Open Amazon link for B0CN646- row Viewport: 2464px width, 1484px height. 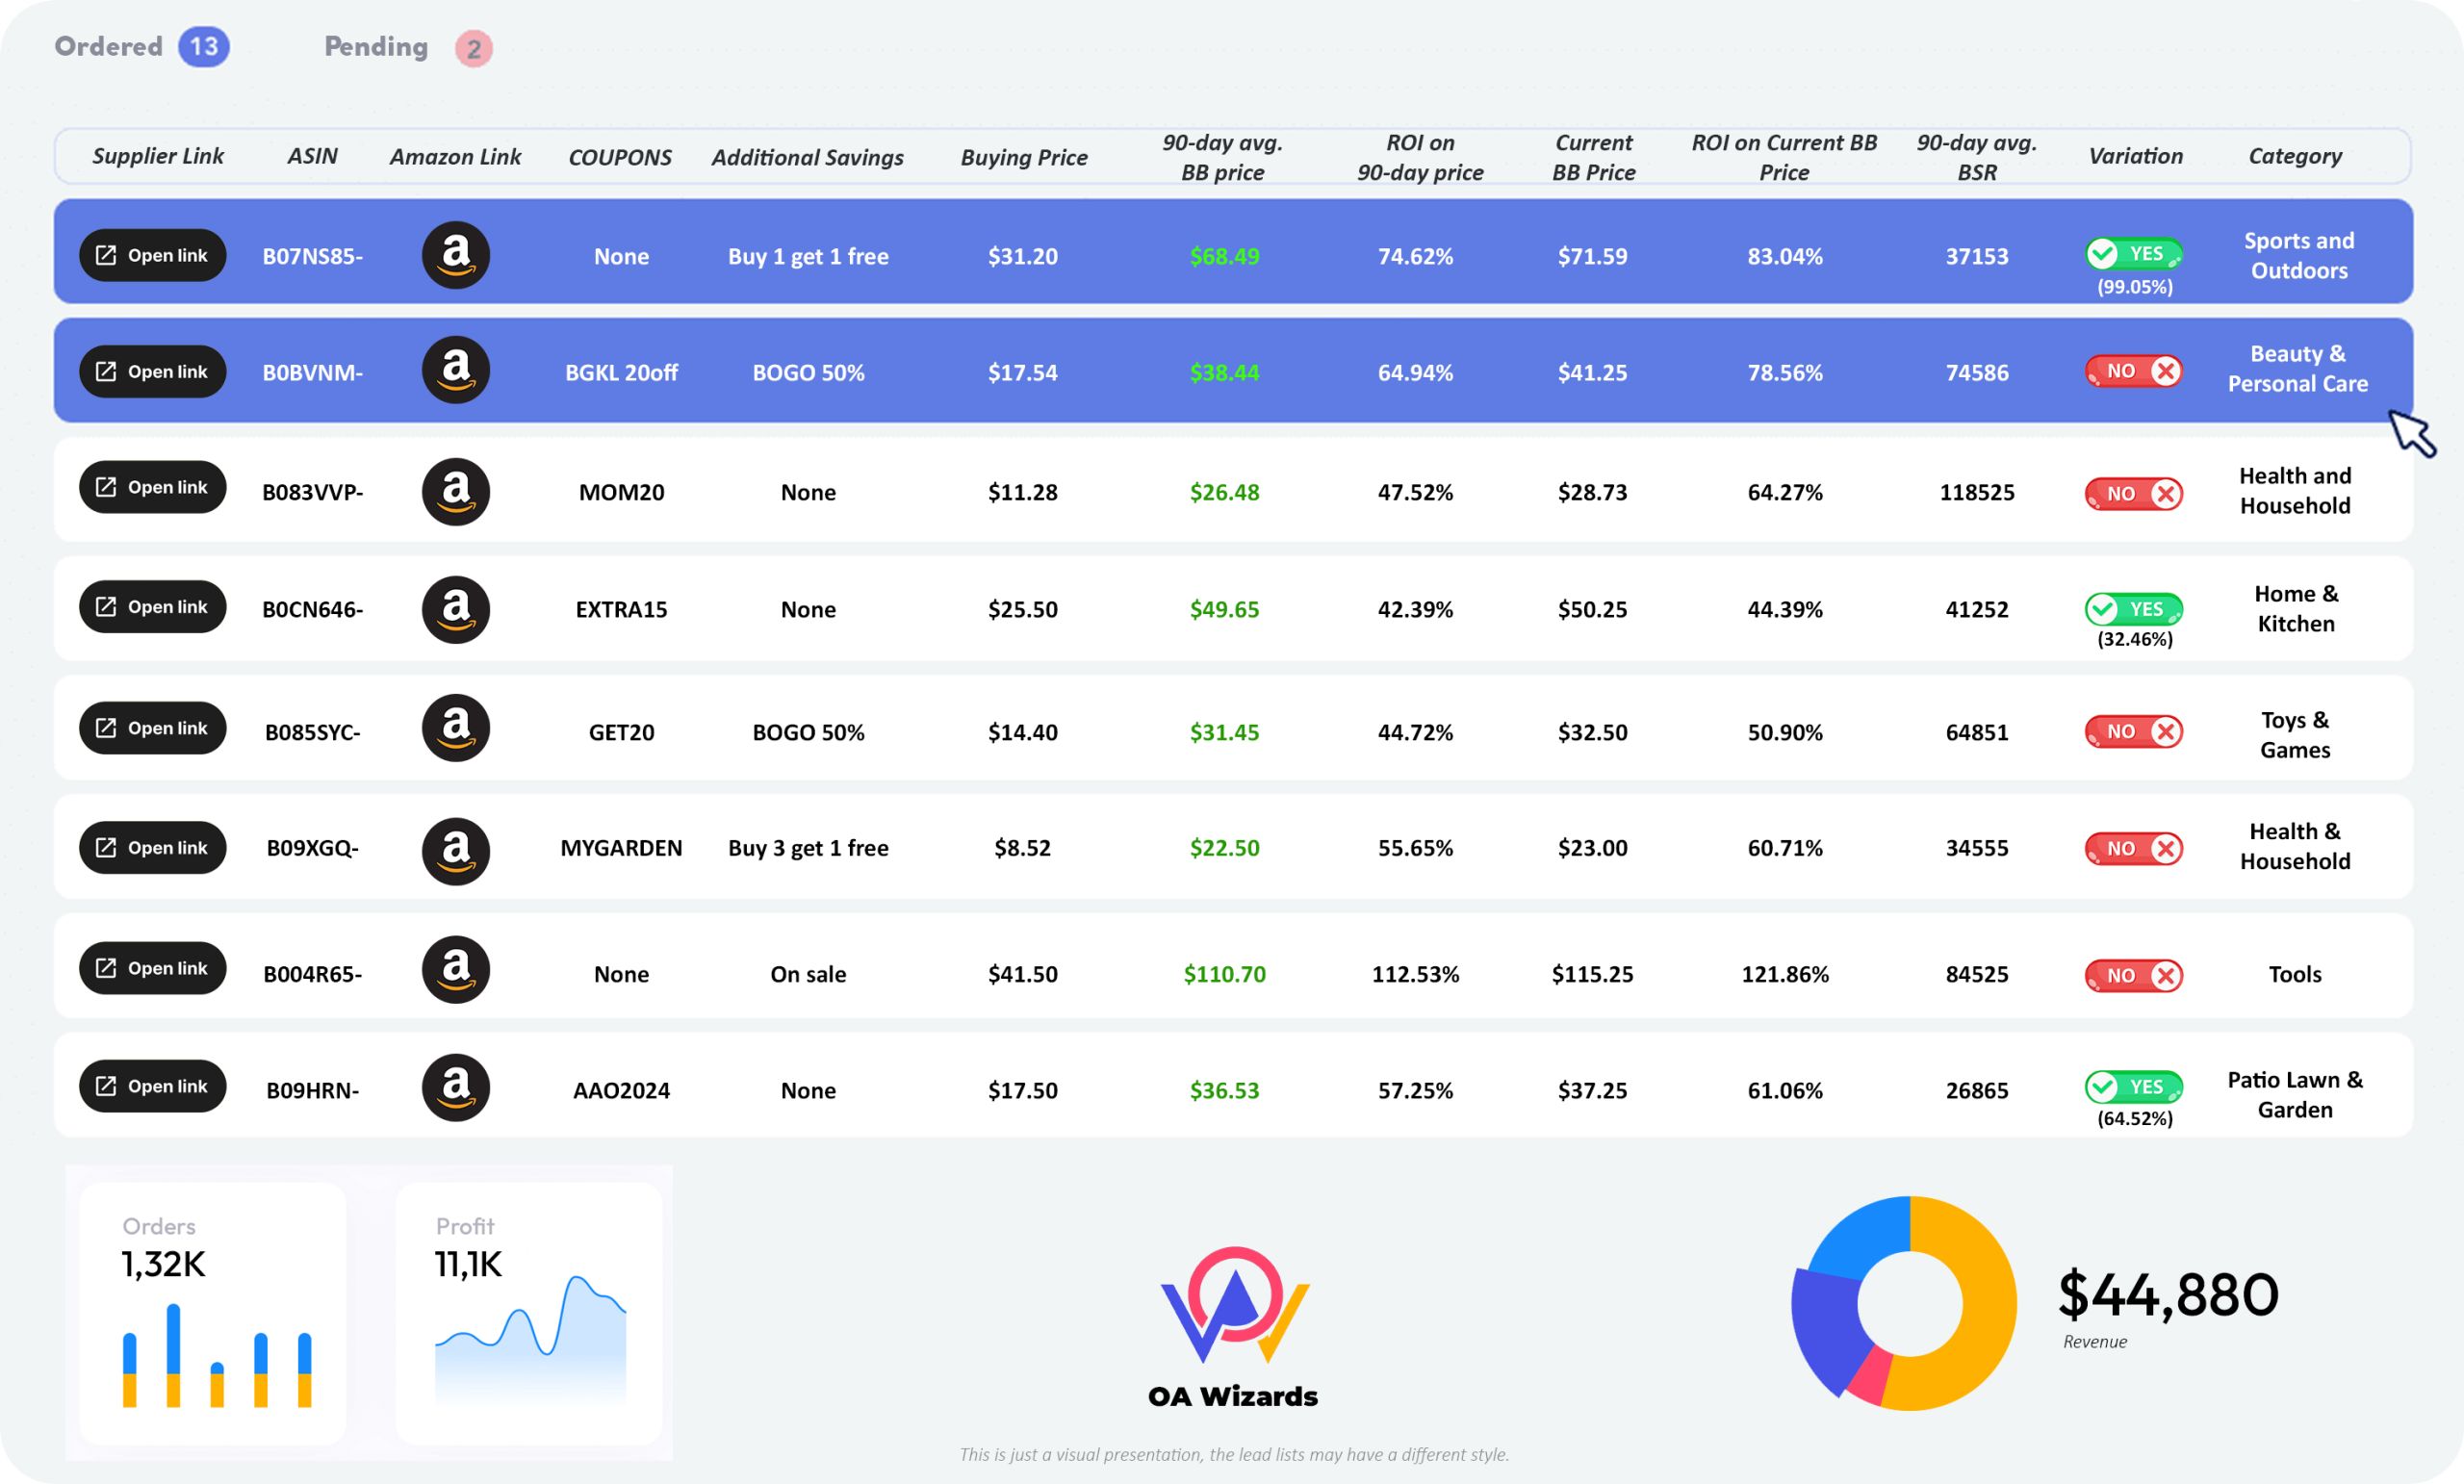pos(455,609)
